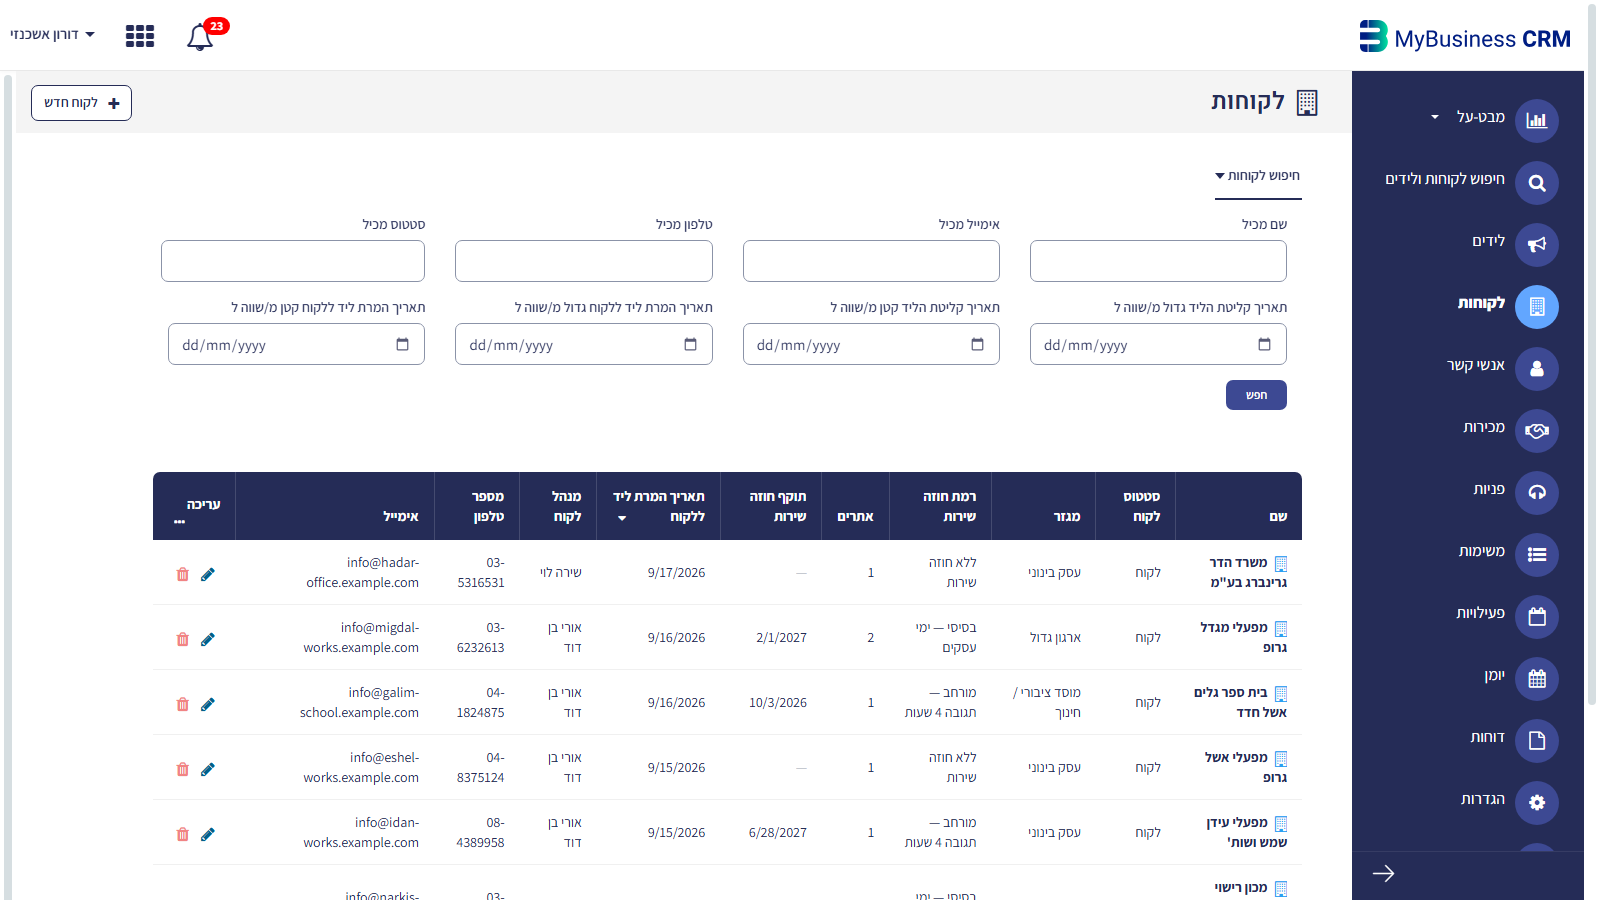1600x900 pixels.
Task: Click the שם מכיל input field
Action: coord(1158,261)
